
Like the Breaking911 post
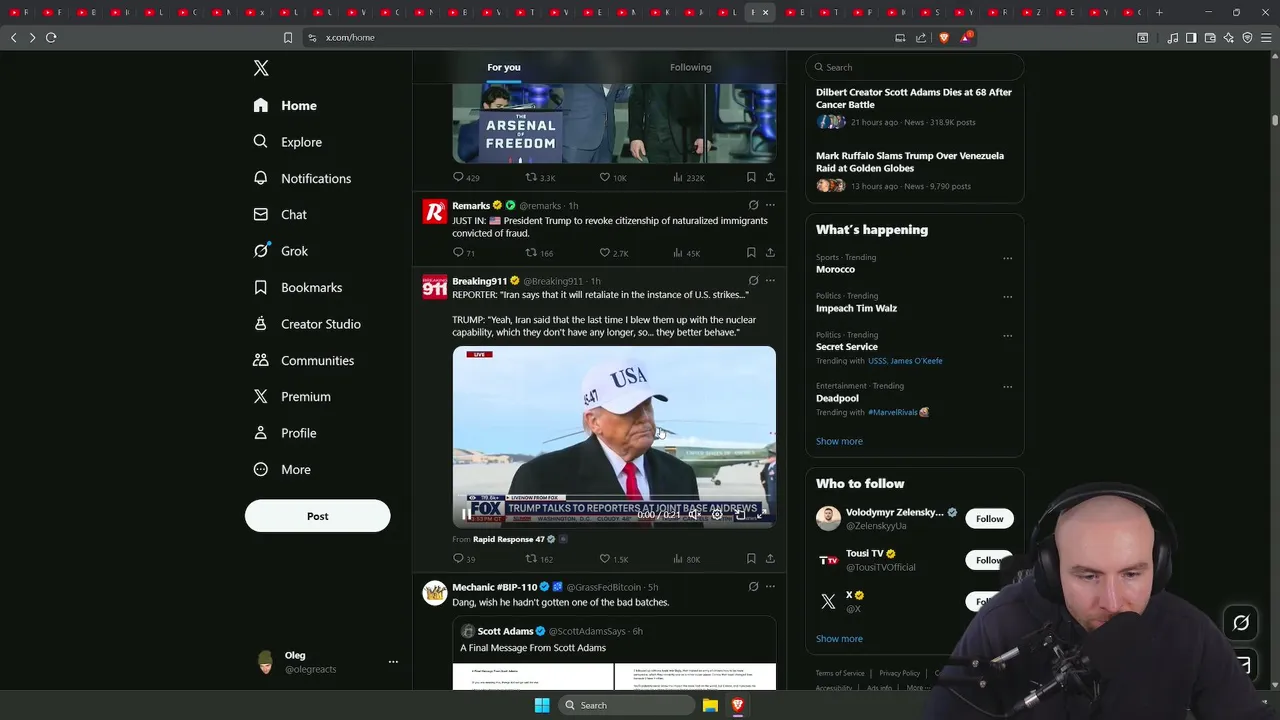pos(613,559)
